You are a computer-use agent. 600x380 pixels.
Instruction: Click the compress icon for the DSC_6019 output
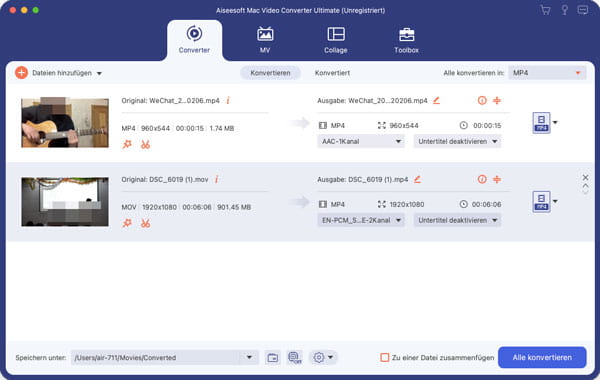[x=497, y=179]
